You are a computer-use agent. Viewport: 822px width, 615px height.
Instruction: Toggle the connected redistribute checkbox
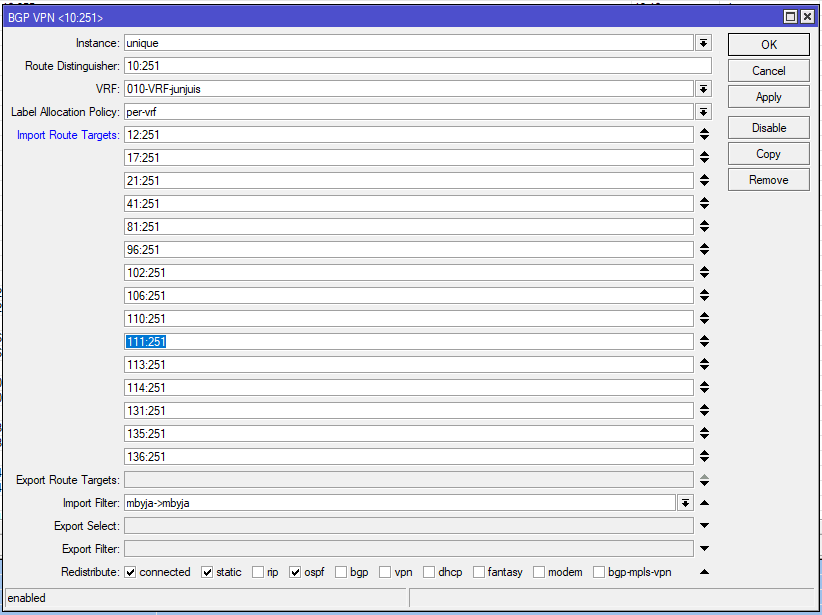click(130, 572)
